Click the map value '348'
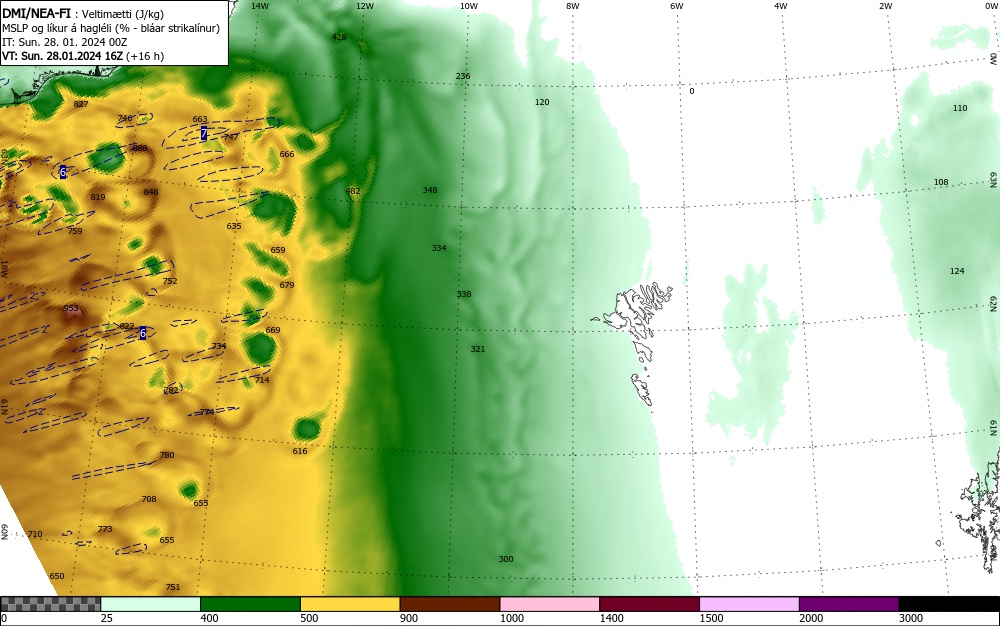Viewport: 1000px width, 626px height. pyautogui.click(x=430, y=190)
